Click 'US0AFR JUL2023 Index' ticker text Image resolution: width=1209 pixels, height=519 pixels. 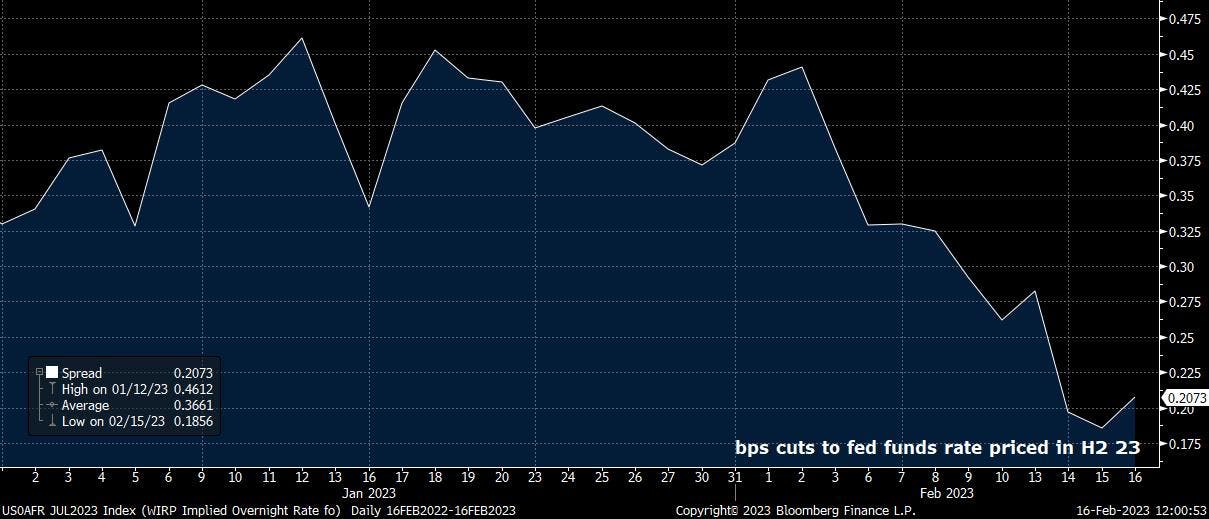pos(70,511)
